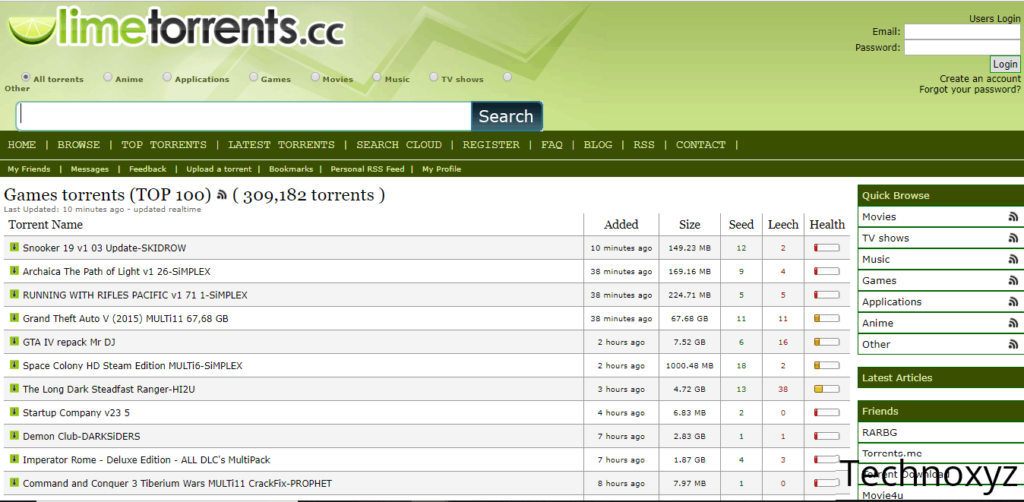Screen dimensions: 1024x502
Task: Open Music RSS icon in Quick Browse
Action: [x=1013, y=259]
